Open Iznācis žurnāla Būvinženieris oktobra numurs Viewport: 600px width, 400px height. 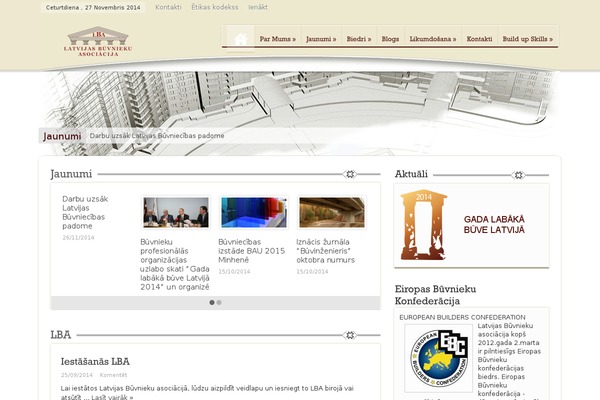pyautogui.click(x=325, y=251)
